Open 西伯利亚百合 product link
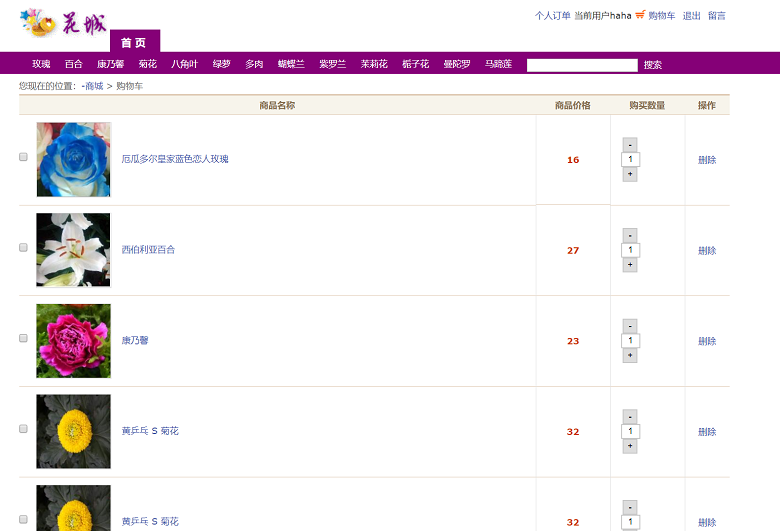The width and height of the screenshot is (780, 531). [x=148, y=249]
